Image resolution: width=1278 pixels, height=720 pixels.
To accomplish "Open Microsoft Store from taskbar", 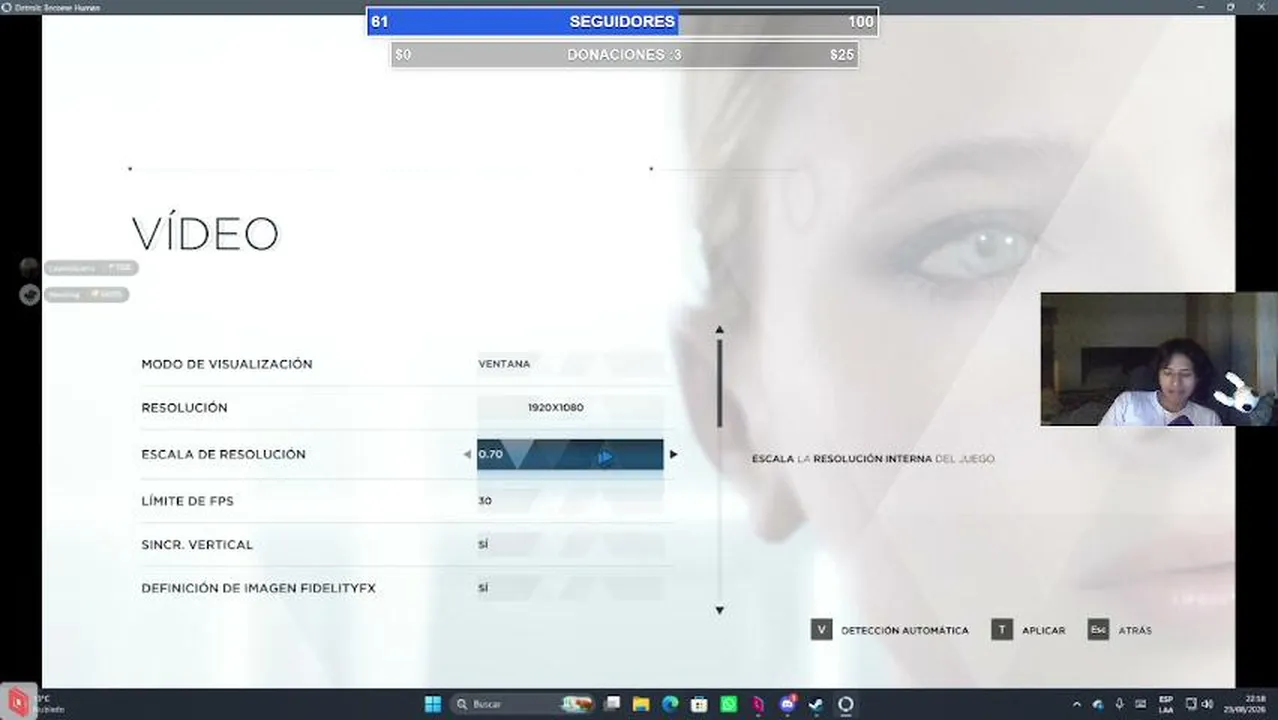I will click(700, 704).
